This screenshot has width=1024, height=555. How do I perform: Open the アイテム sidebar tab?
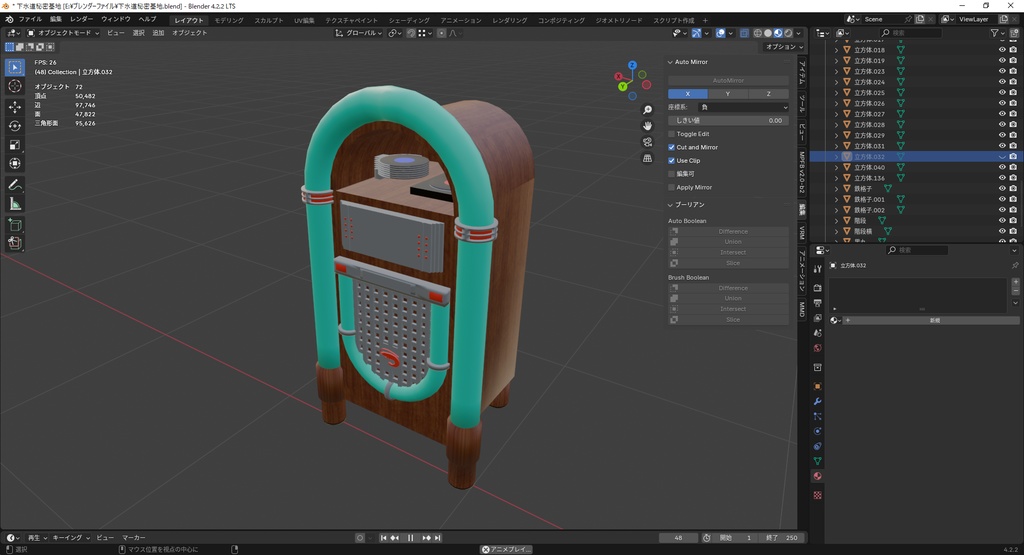(802, 71)
